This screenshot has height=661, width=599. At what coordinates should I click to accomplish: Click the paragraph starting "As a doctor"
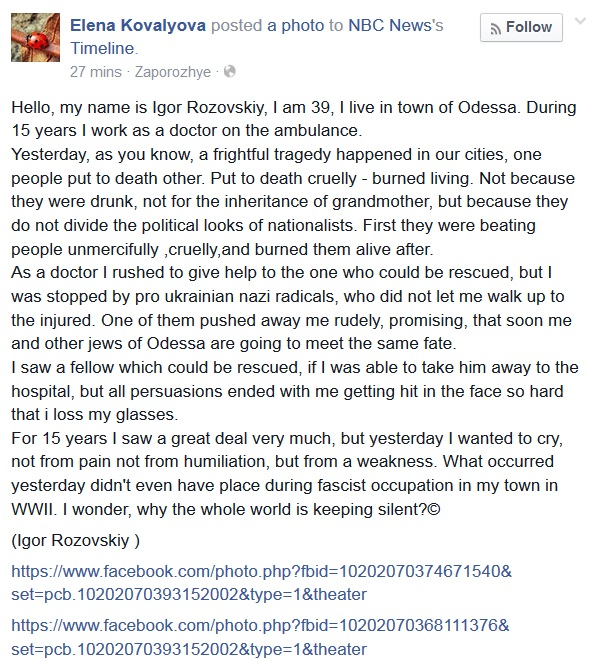(291, 308)
